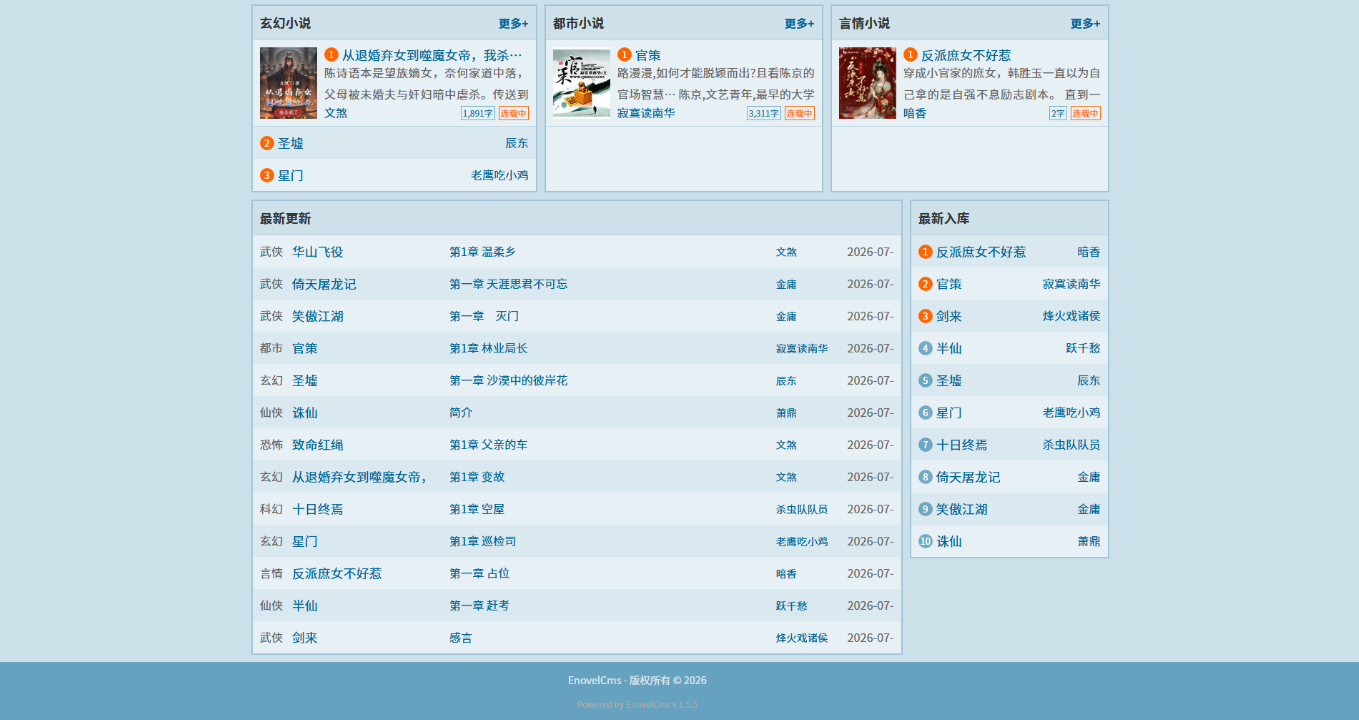This screenshot has width=1359, height=720.
Task: Open chapter 第1章 父亲的车
Action: coord(488,444)
